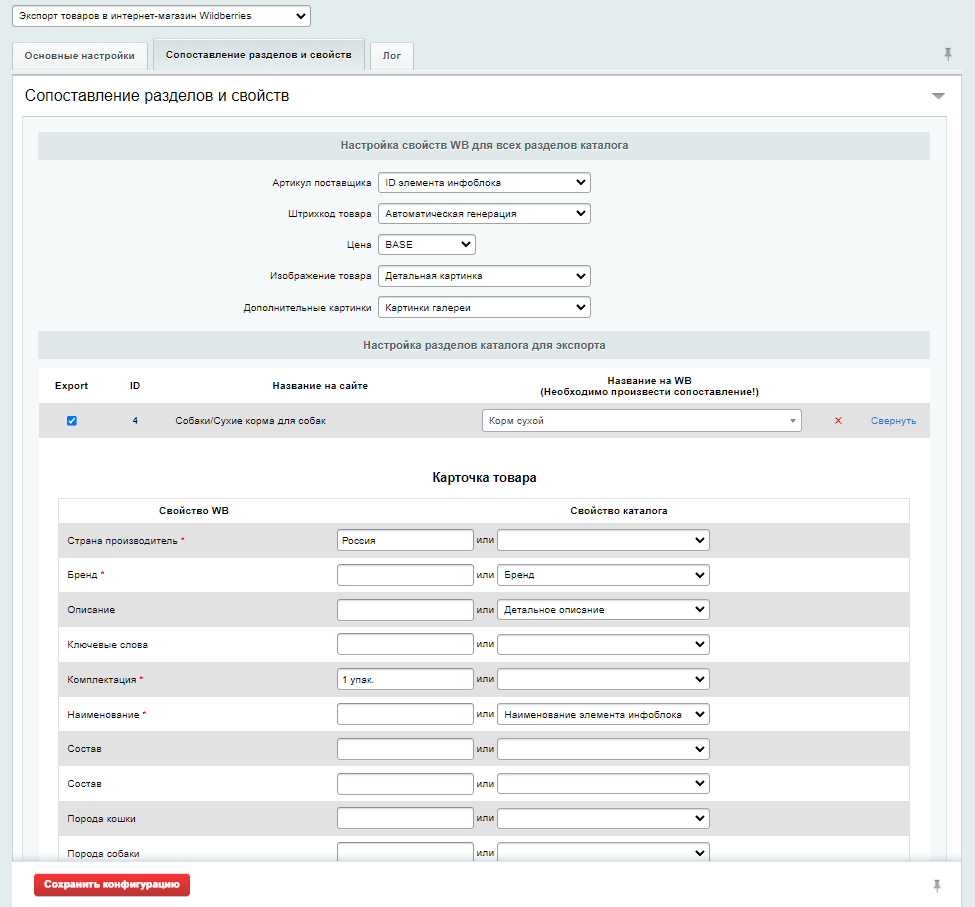Expand the Изображение товара dropdown
Viewport: 975px width, 907px height.
coord(484,276)
